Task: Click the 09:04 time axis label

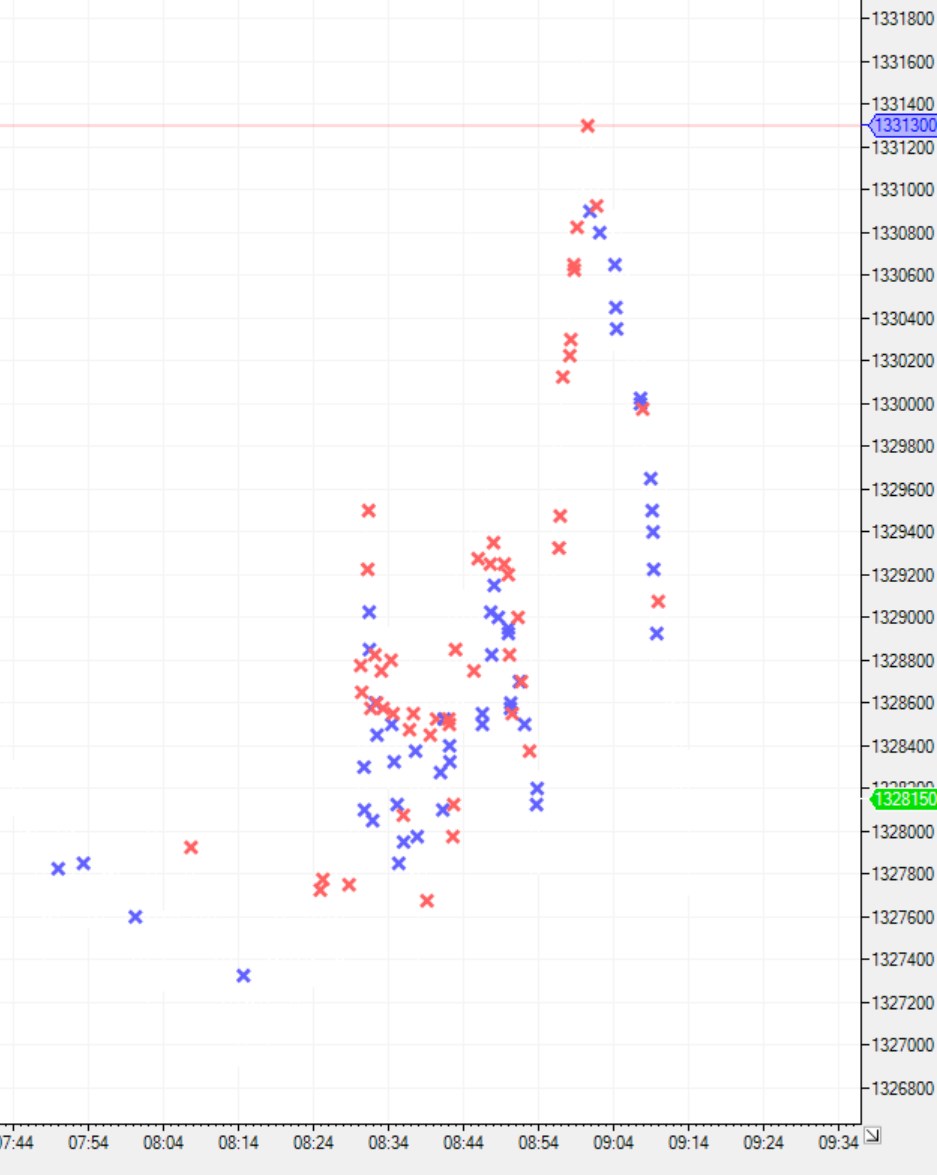Action: coord(613,1144)
